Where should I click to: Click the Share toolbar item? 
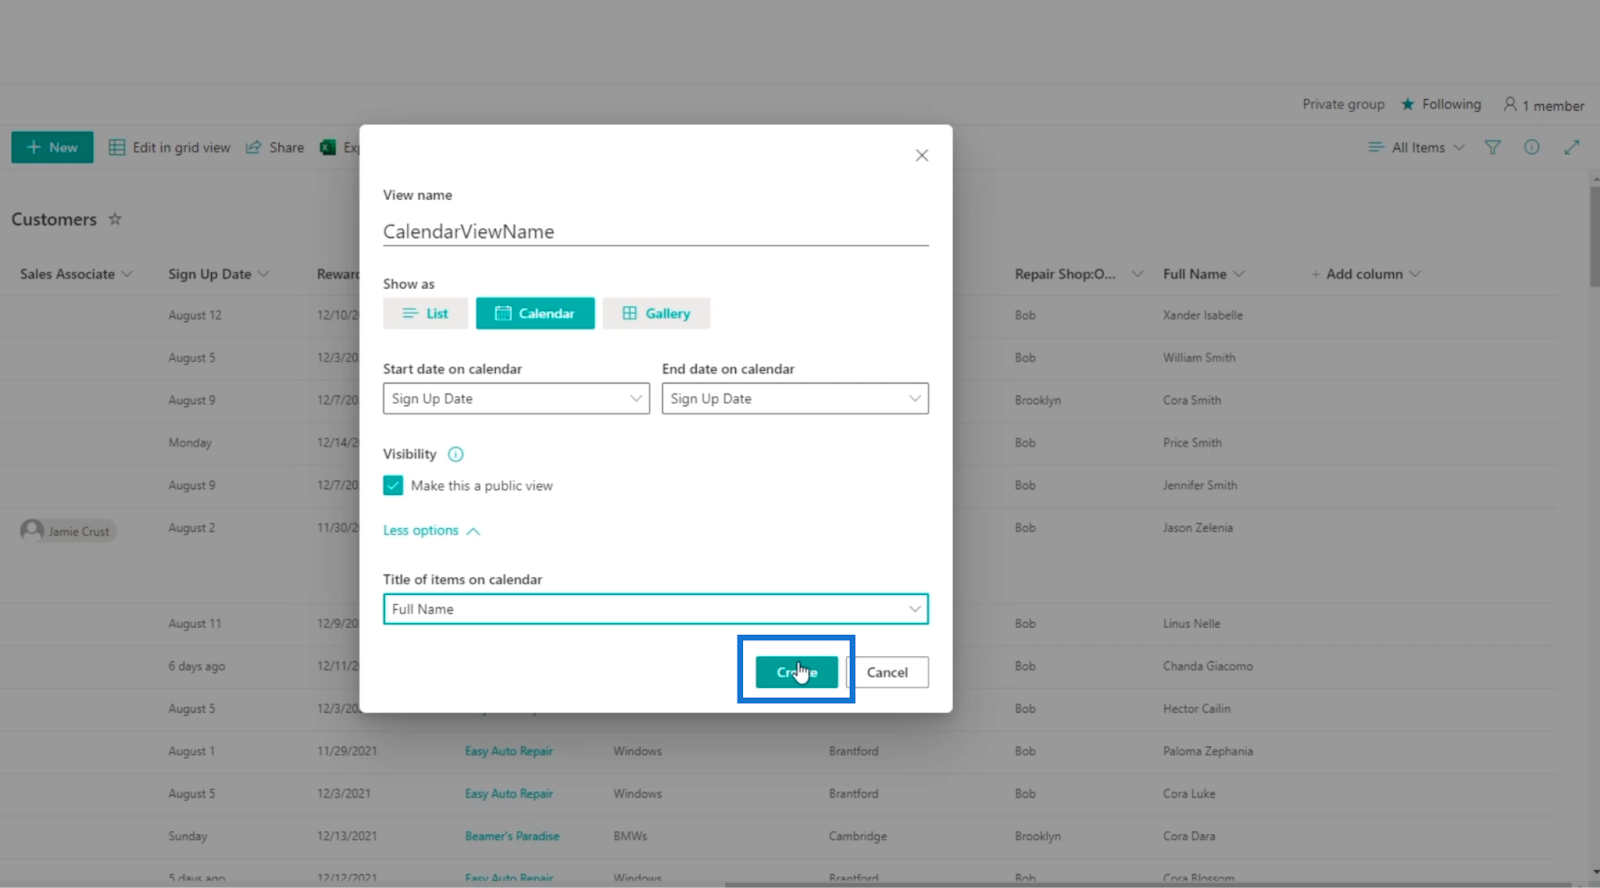[x=275, y=147]
